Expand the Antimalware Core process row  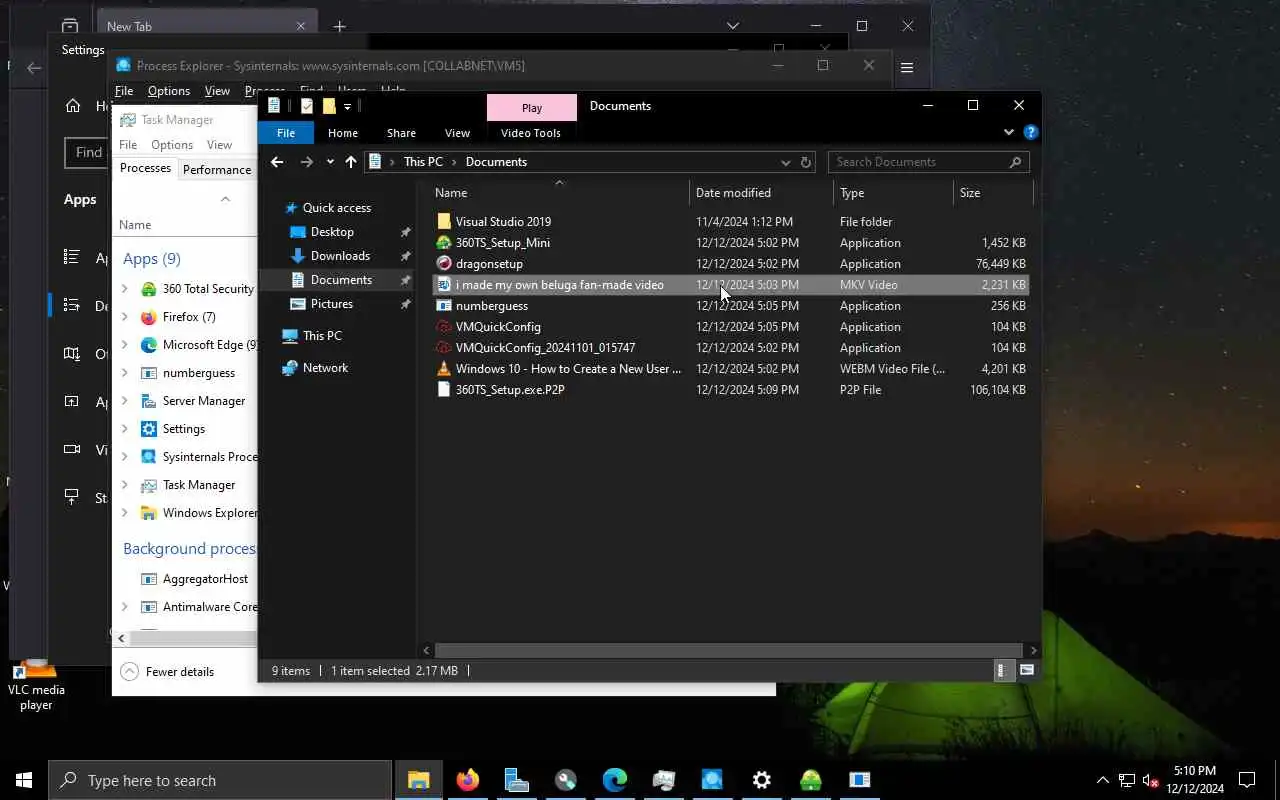(x=124, y=607)
